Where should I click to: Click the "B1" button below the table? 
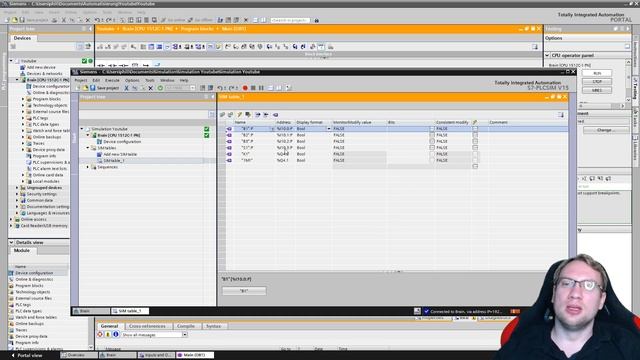pyautogui.click(x=244, y=291)
